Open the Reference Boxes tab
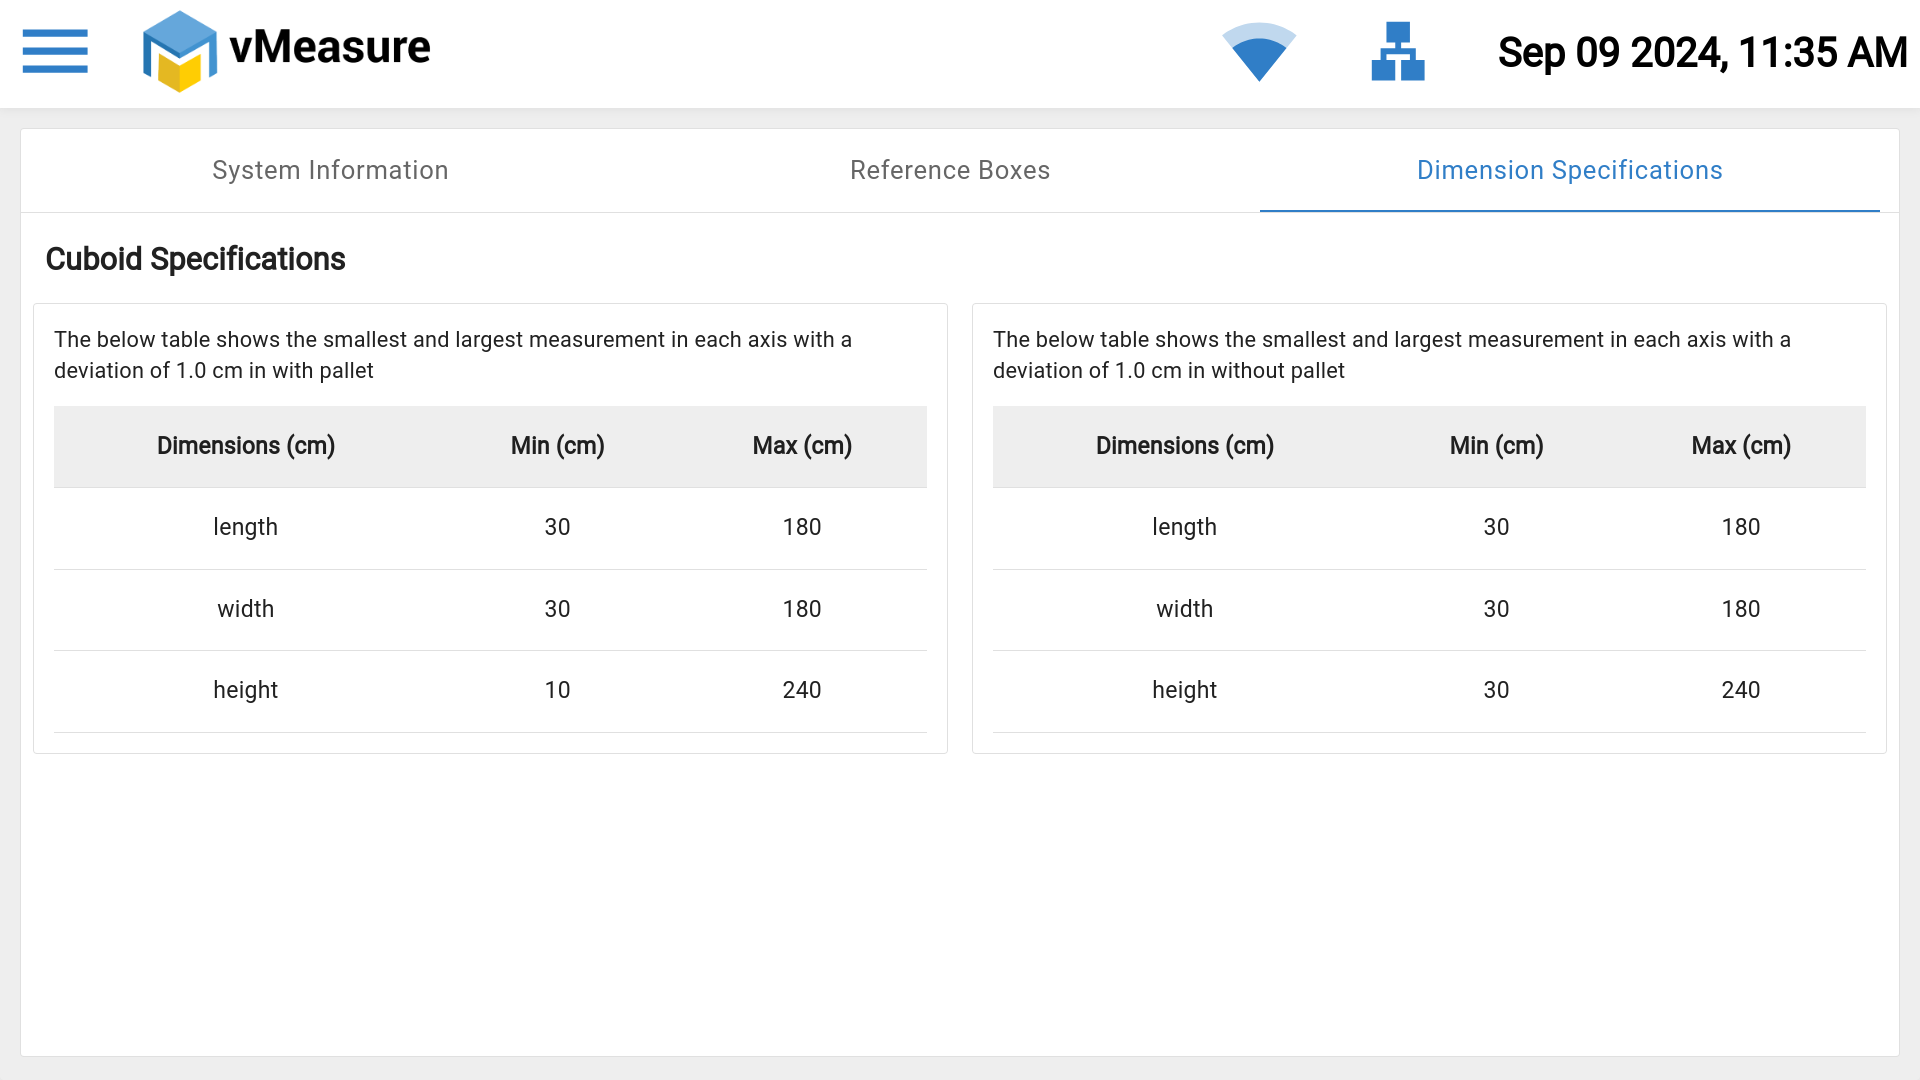The height and width of the screenshot is (1080, 1920). tap(949, 170)
